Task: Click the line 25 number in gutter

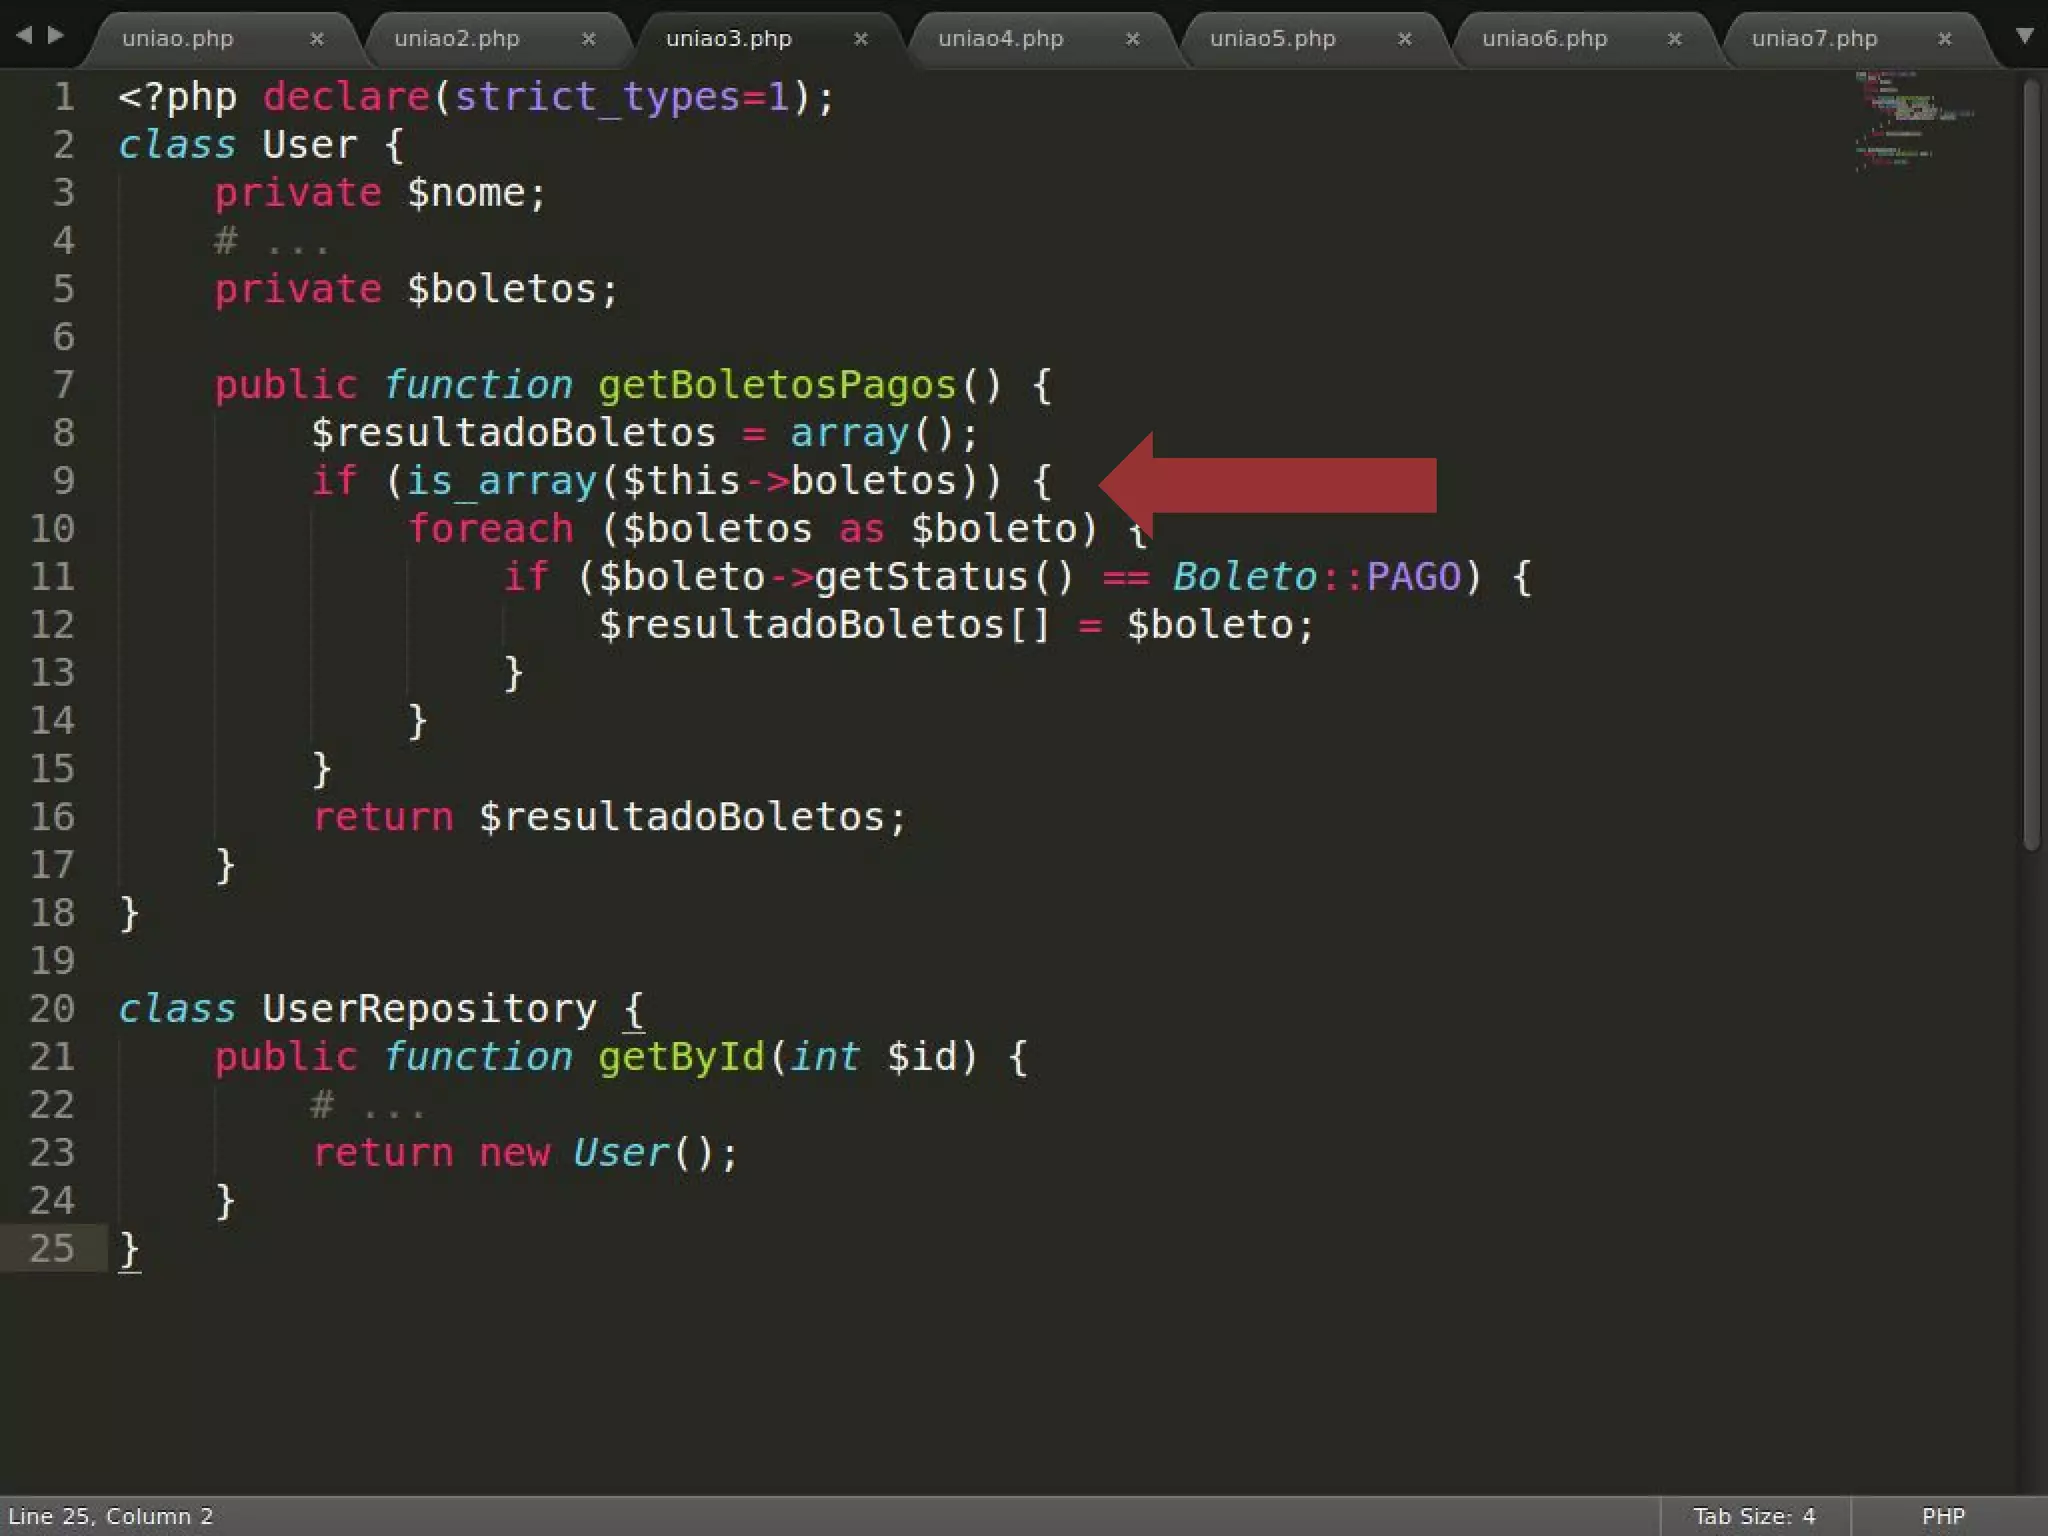Action: tap(52, 1248)
